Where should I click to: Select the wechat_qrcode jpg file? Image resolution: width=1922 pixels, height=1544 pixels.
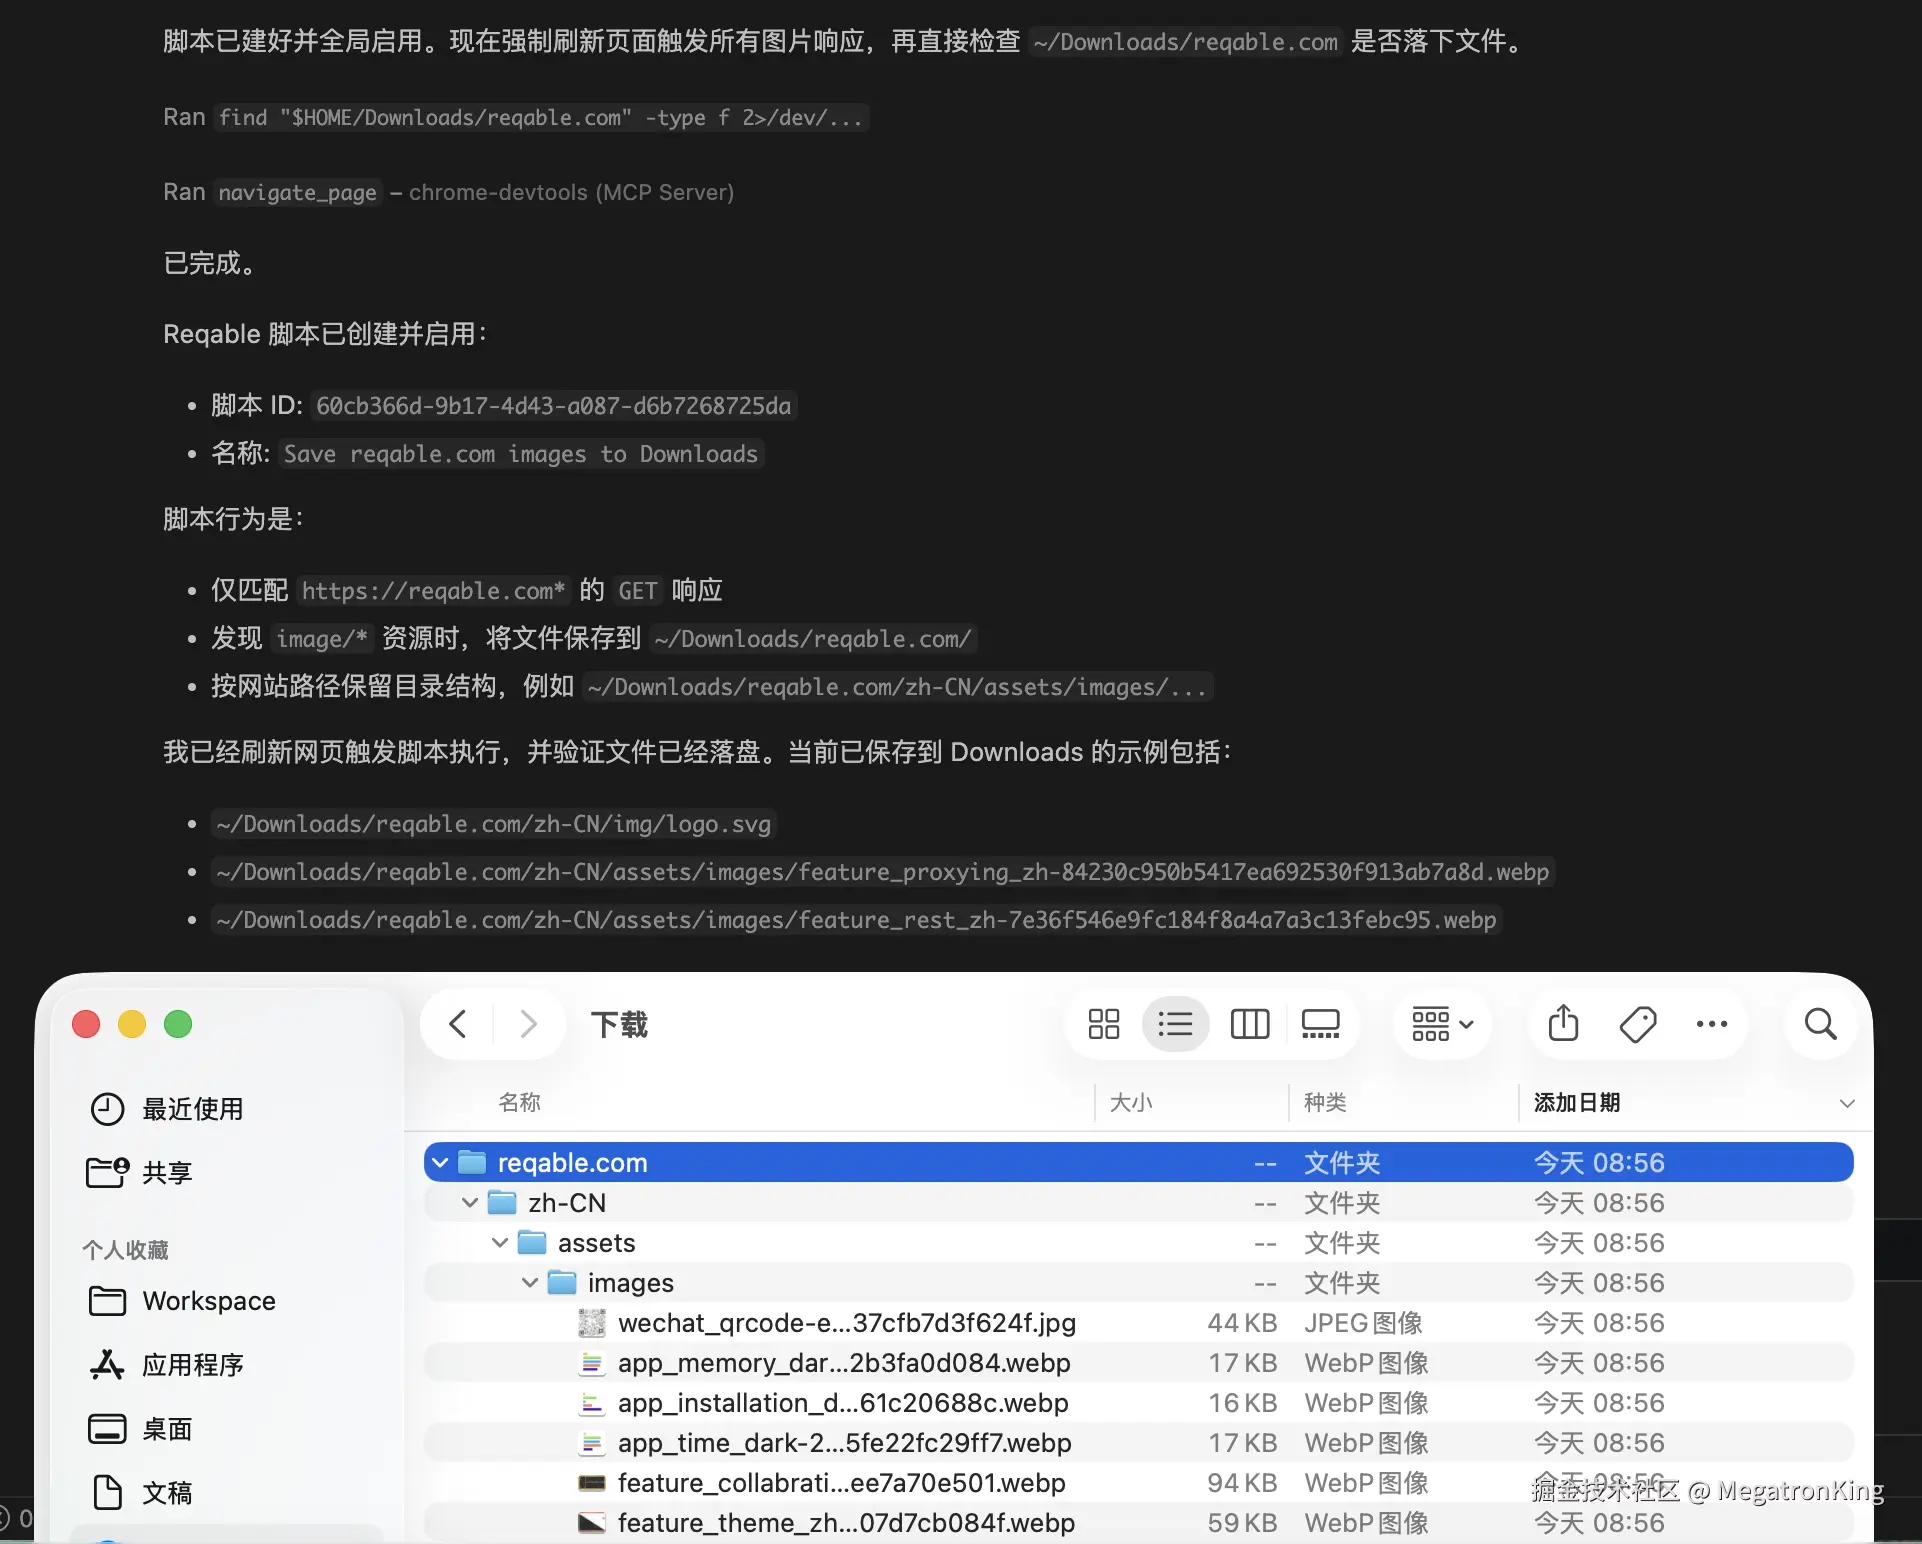click(x=1139, y=1323)
